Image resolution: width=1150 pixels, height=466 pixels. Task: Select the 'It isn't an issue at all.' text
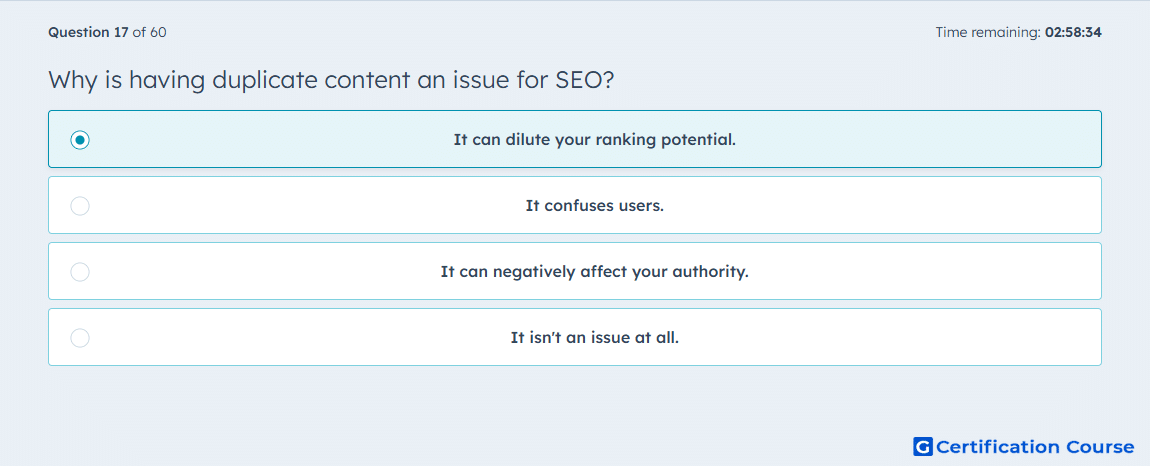pyautogui.click(x=595, y=338)
